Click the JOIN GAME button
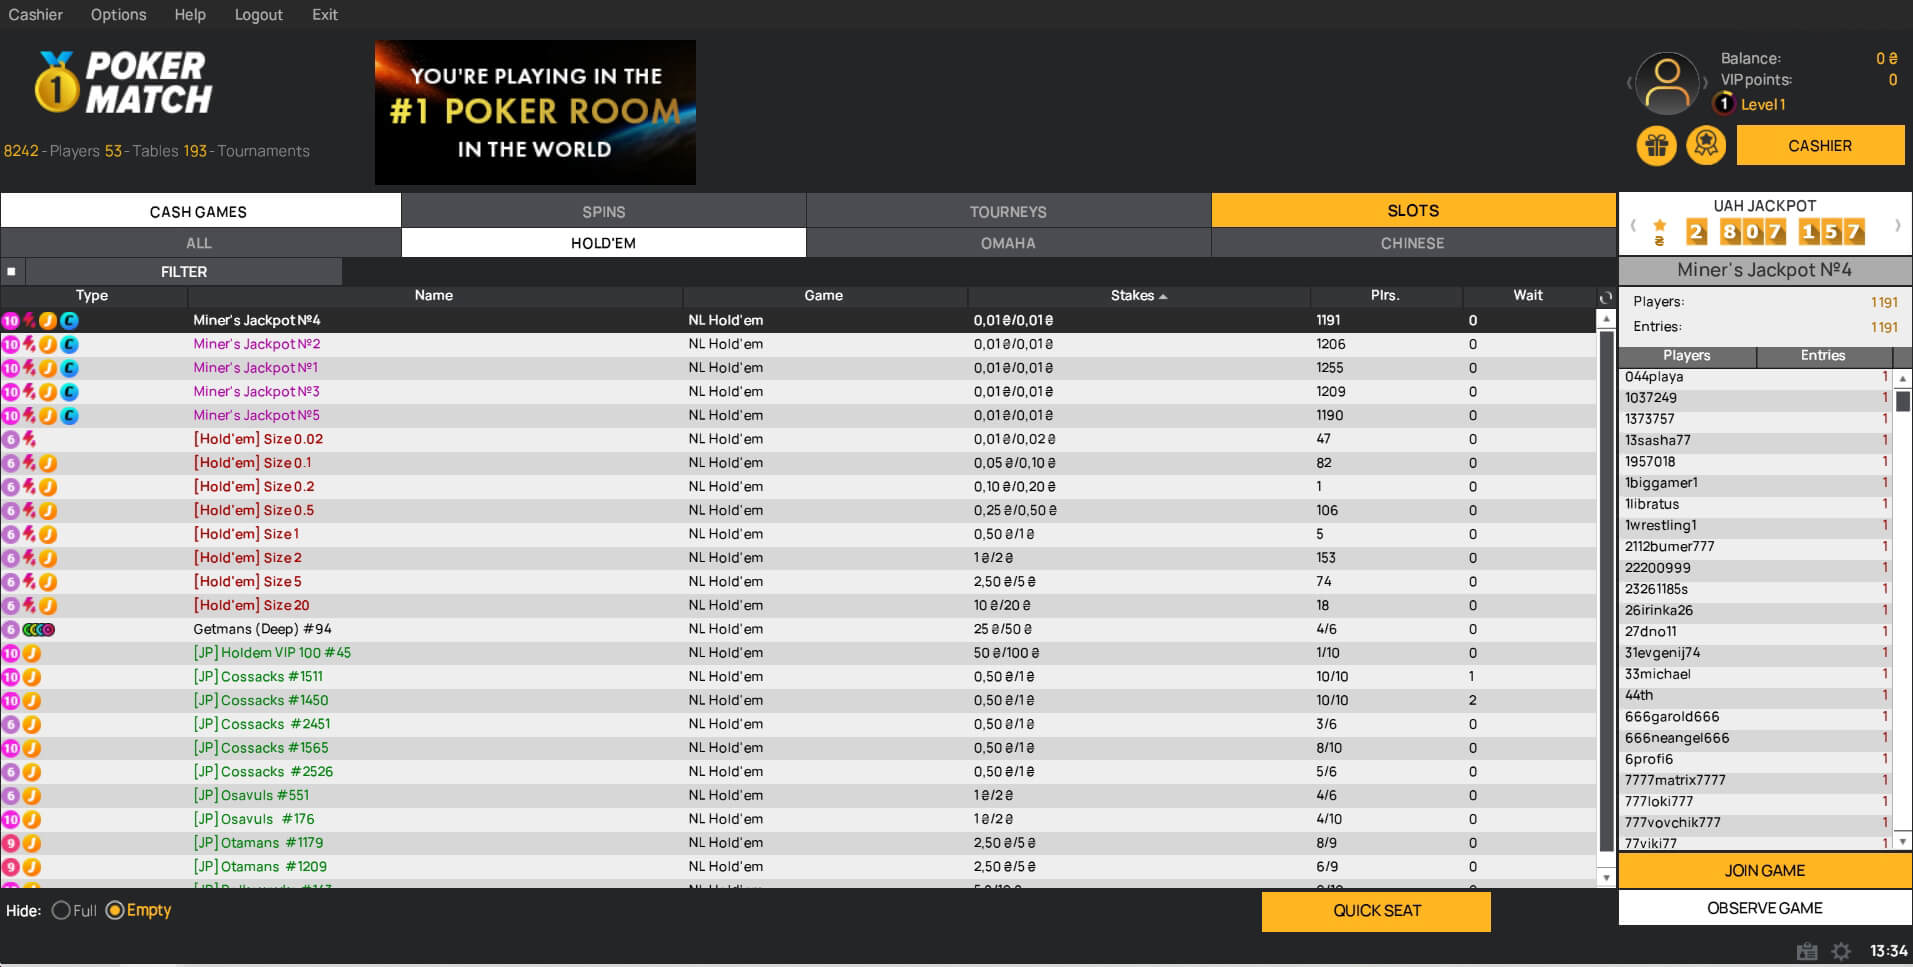The height and width of the screenshot is (967, 1913). tap(1764, 870)
